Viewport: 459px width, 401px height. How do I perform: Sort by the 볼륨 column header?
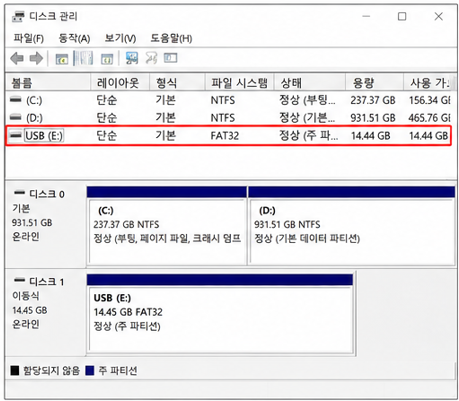coord(48,83)
